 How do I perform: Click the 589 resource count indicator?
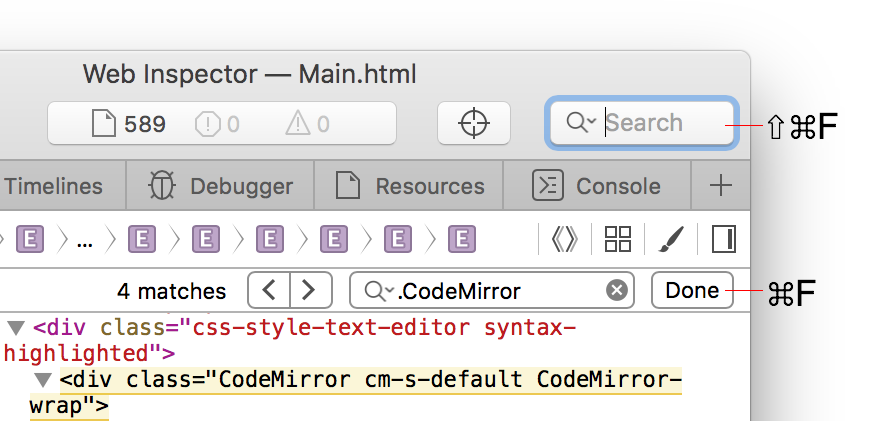pyautogui.click(x=128, y=123)
